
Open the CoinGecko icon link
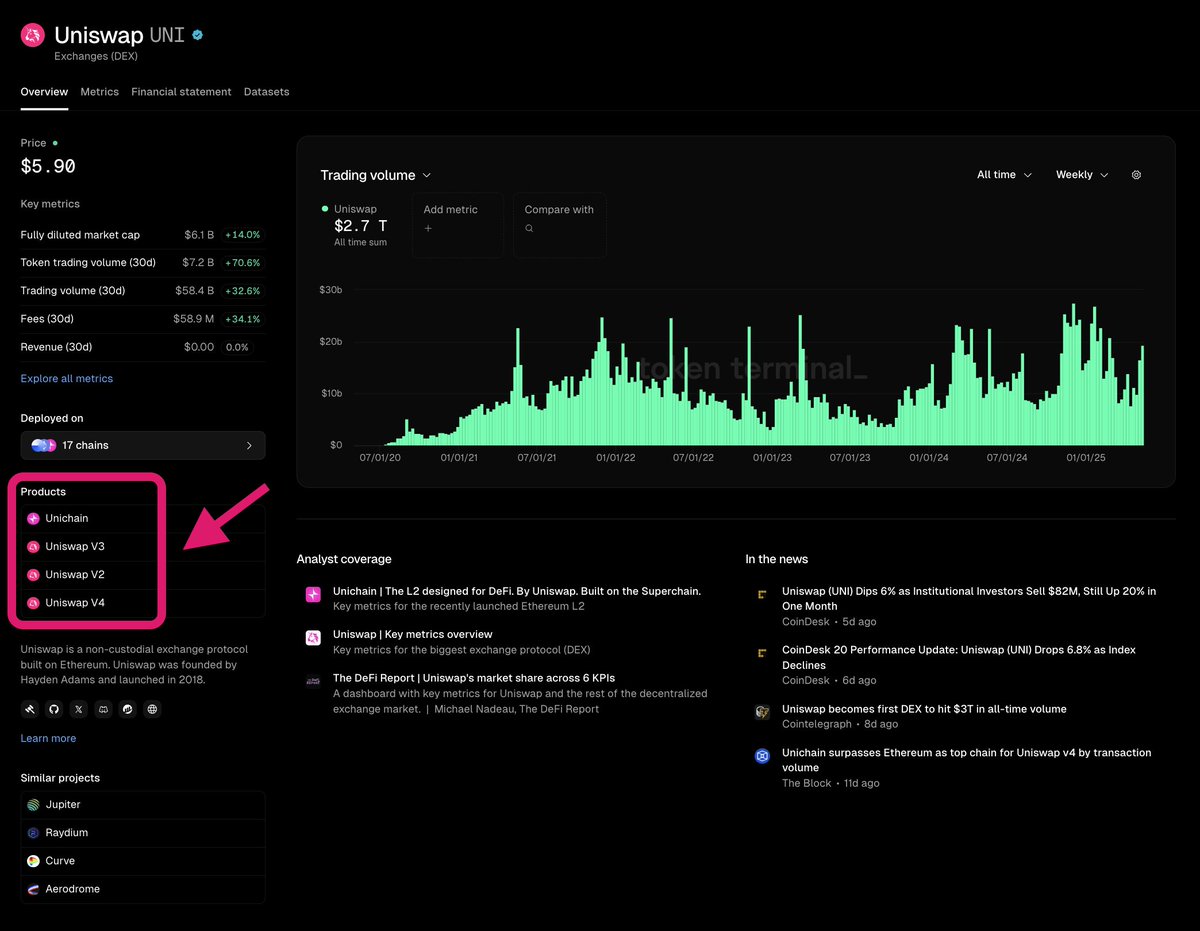tap(128, 709)
